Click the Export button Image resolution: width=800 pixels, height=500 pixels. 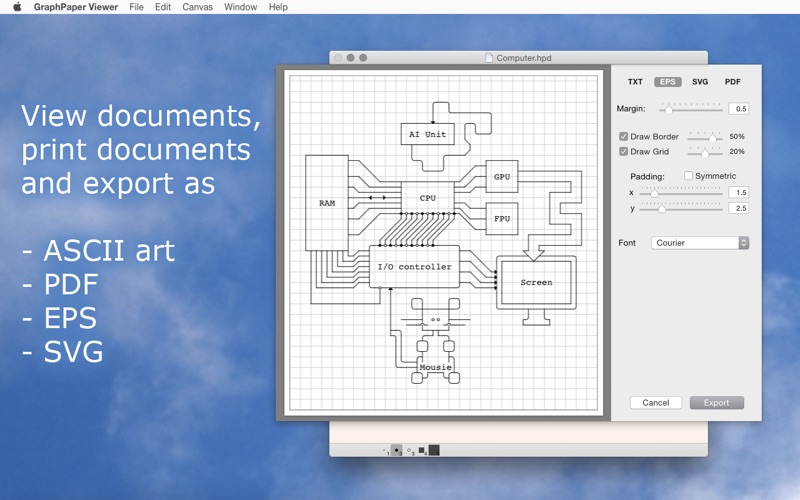[716, 403]
